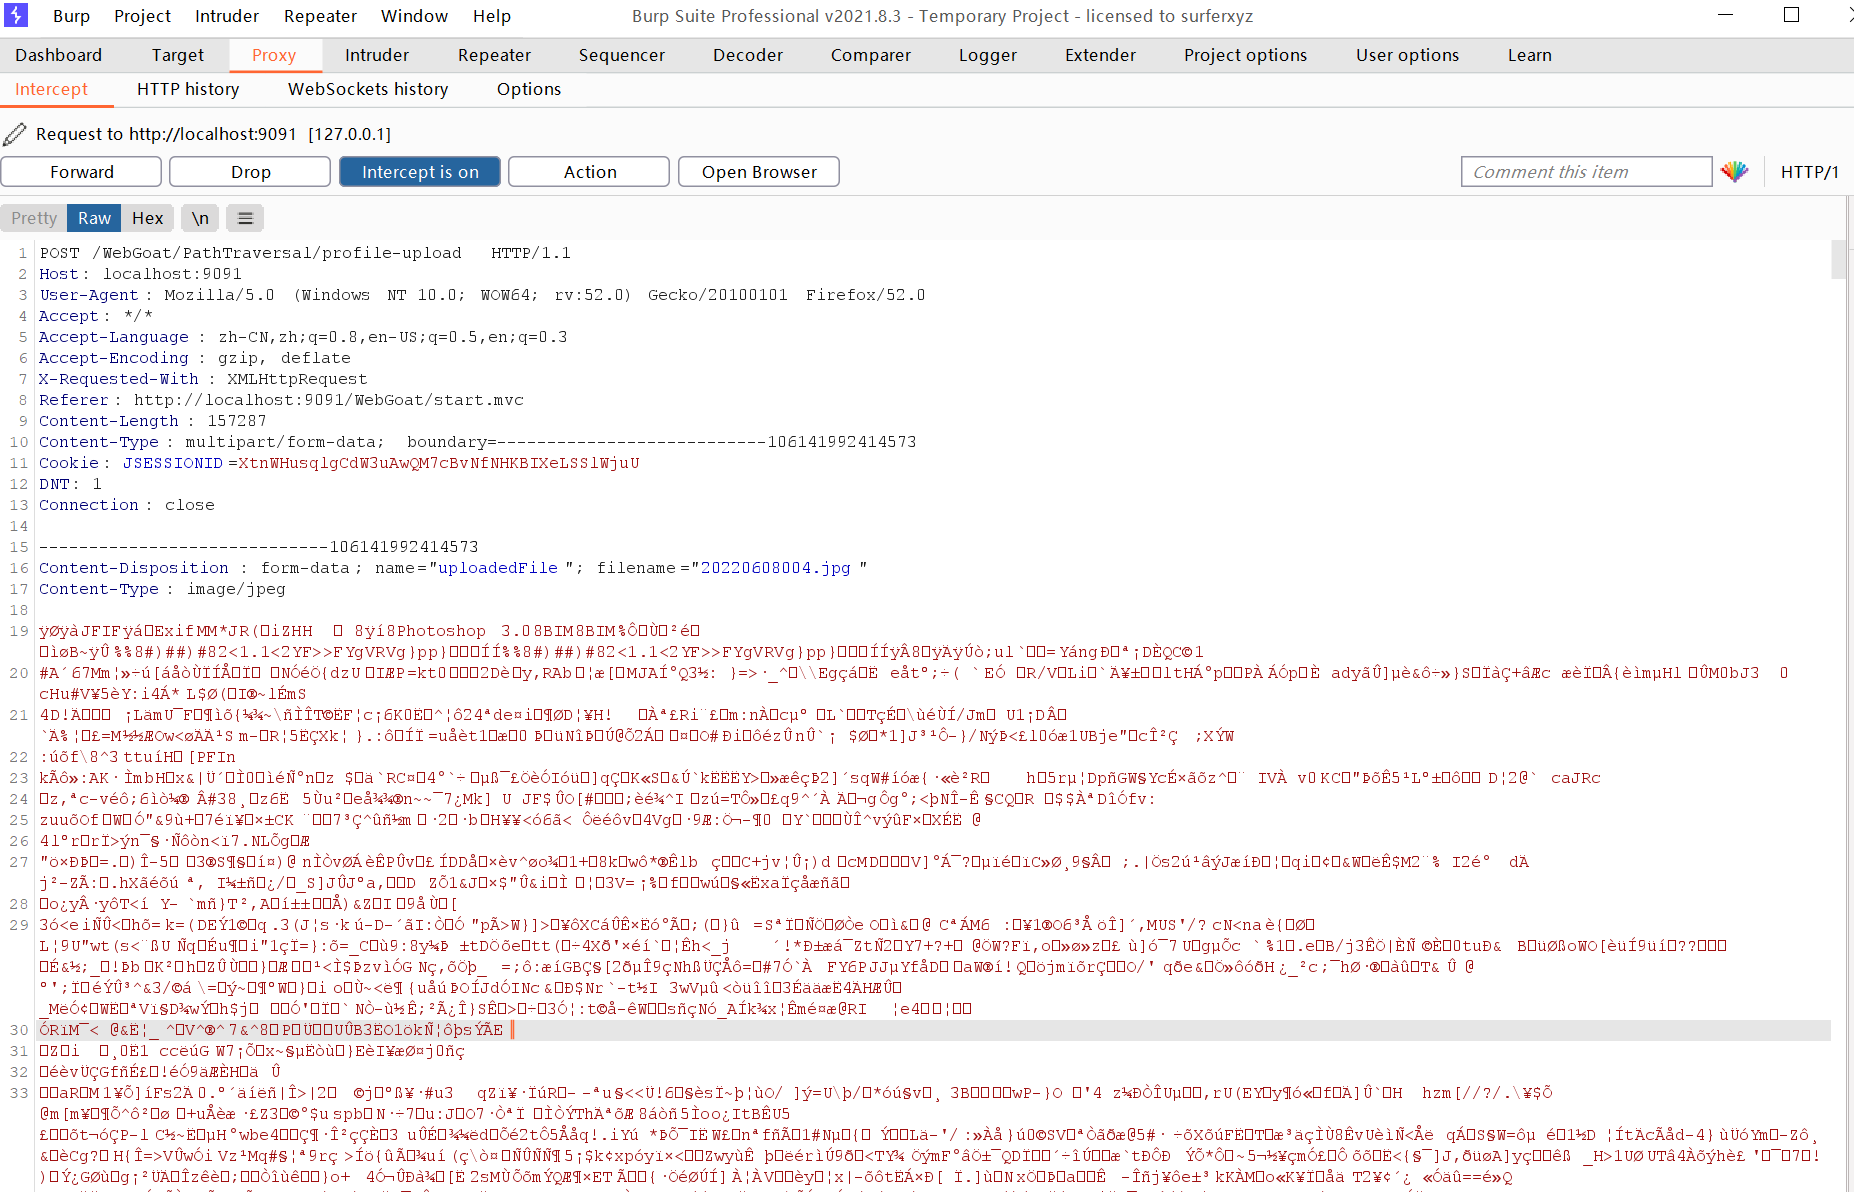1854x1192 pixels.
Task: Click the Burp Suite lightning logo icon
Action: 16,15
